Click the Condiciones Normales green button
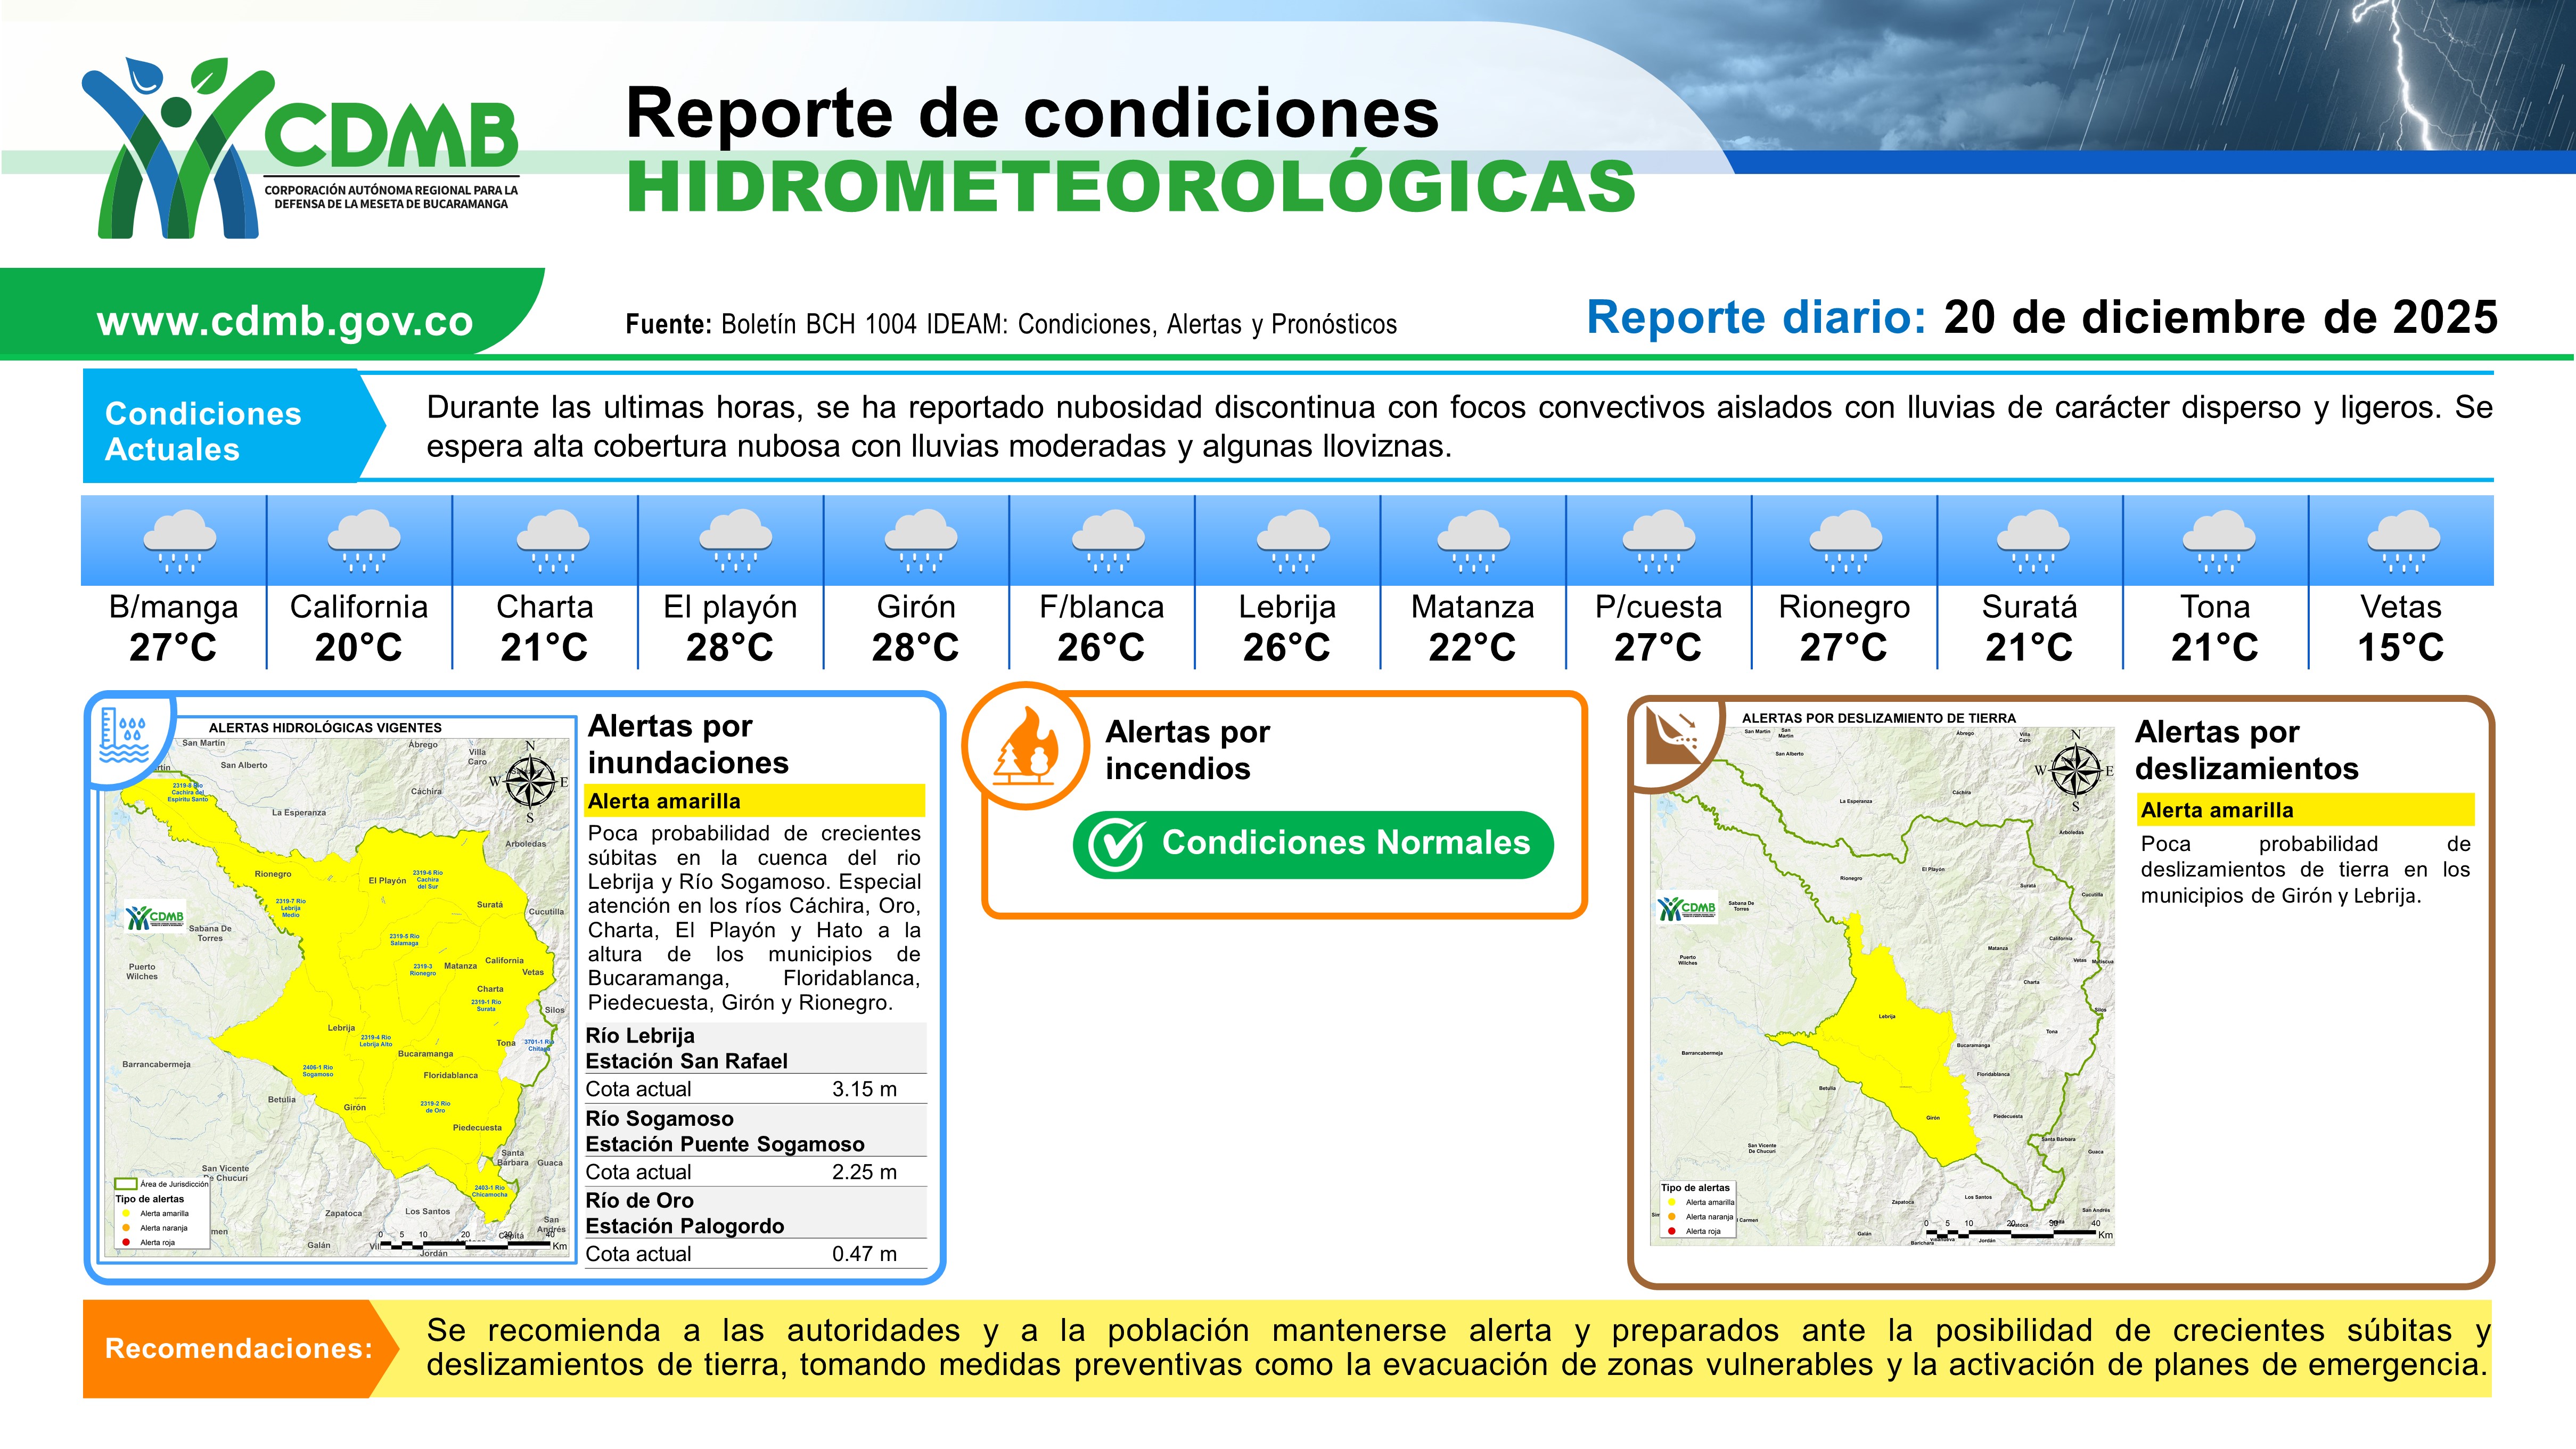The height and width of the screenshot is (1449, 2576). point(1313,845)
